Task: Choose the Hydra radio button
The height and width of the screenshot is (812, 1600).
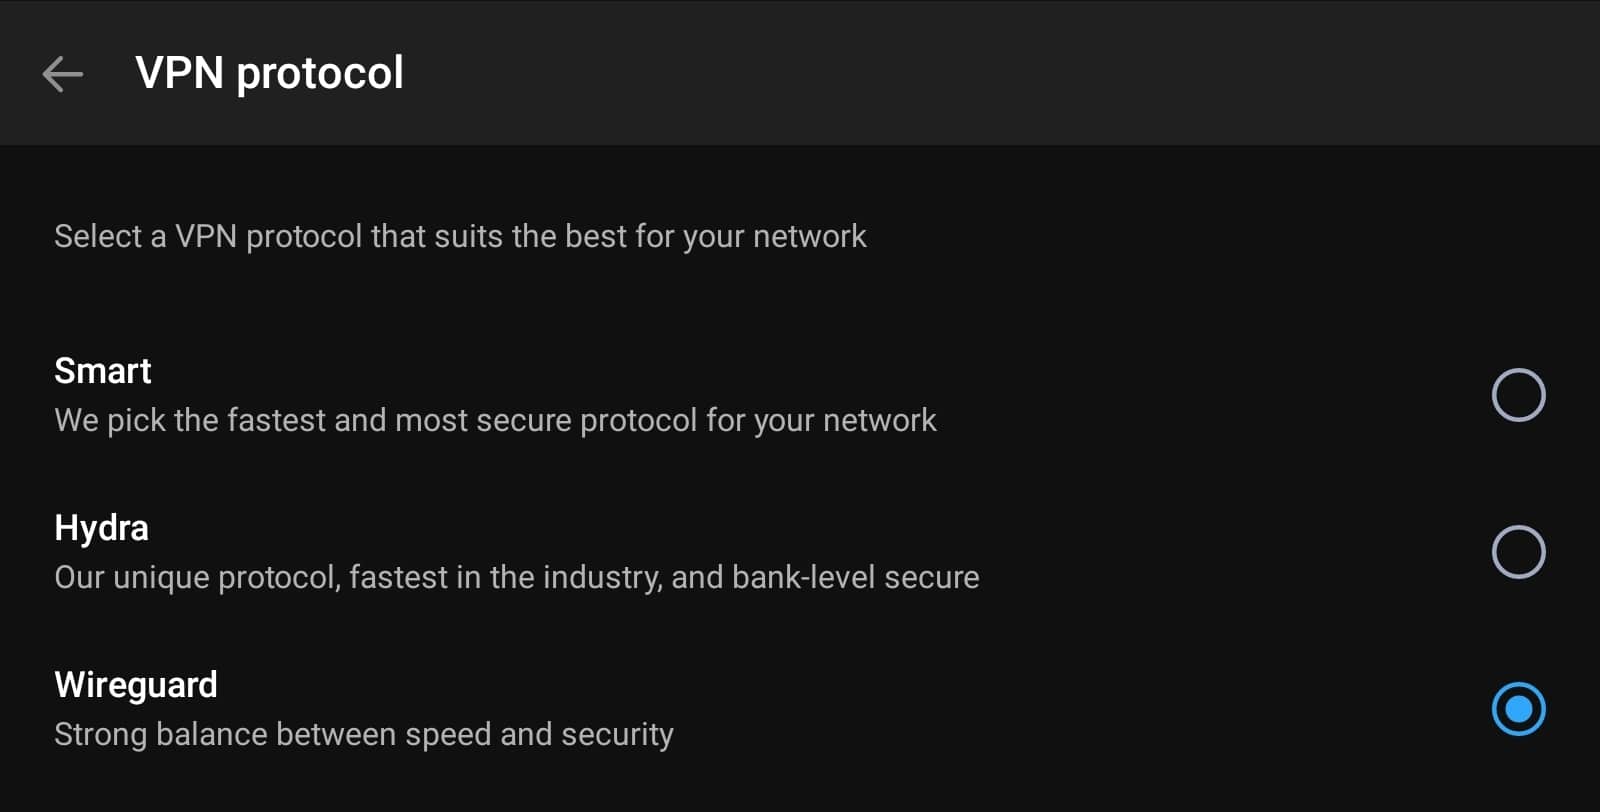Action: click(x=1518, y=552)
